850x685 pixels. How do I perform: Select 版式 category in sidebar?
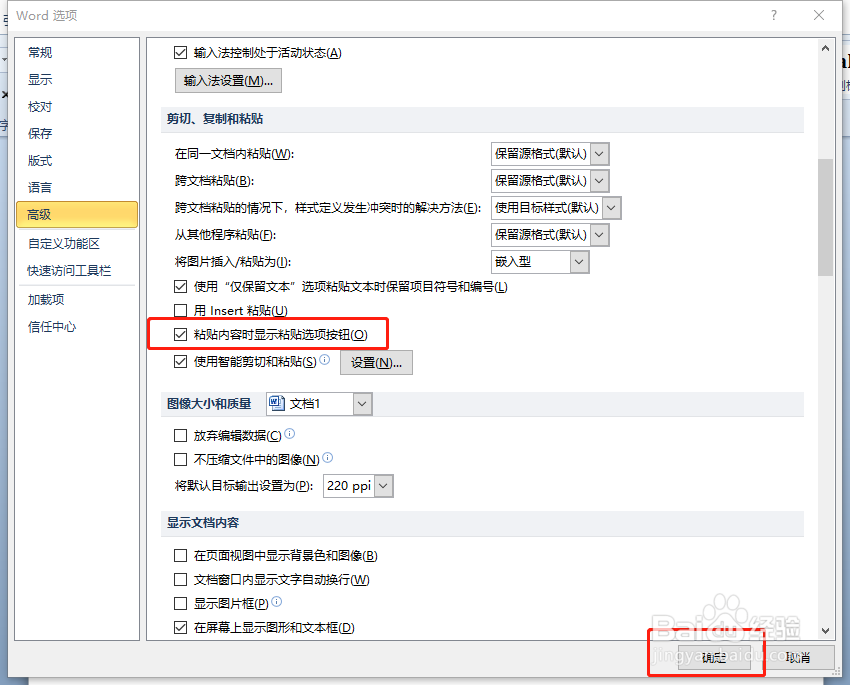pyautogui.click(x=77, y=160)
